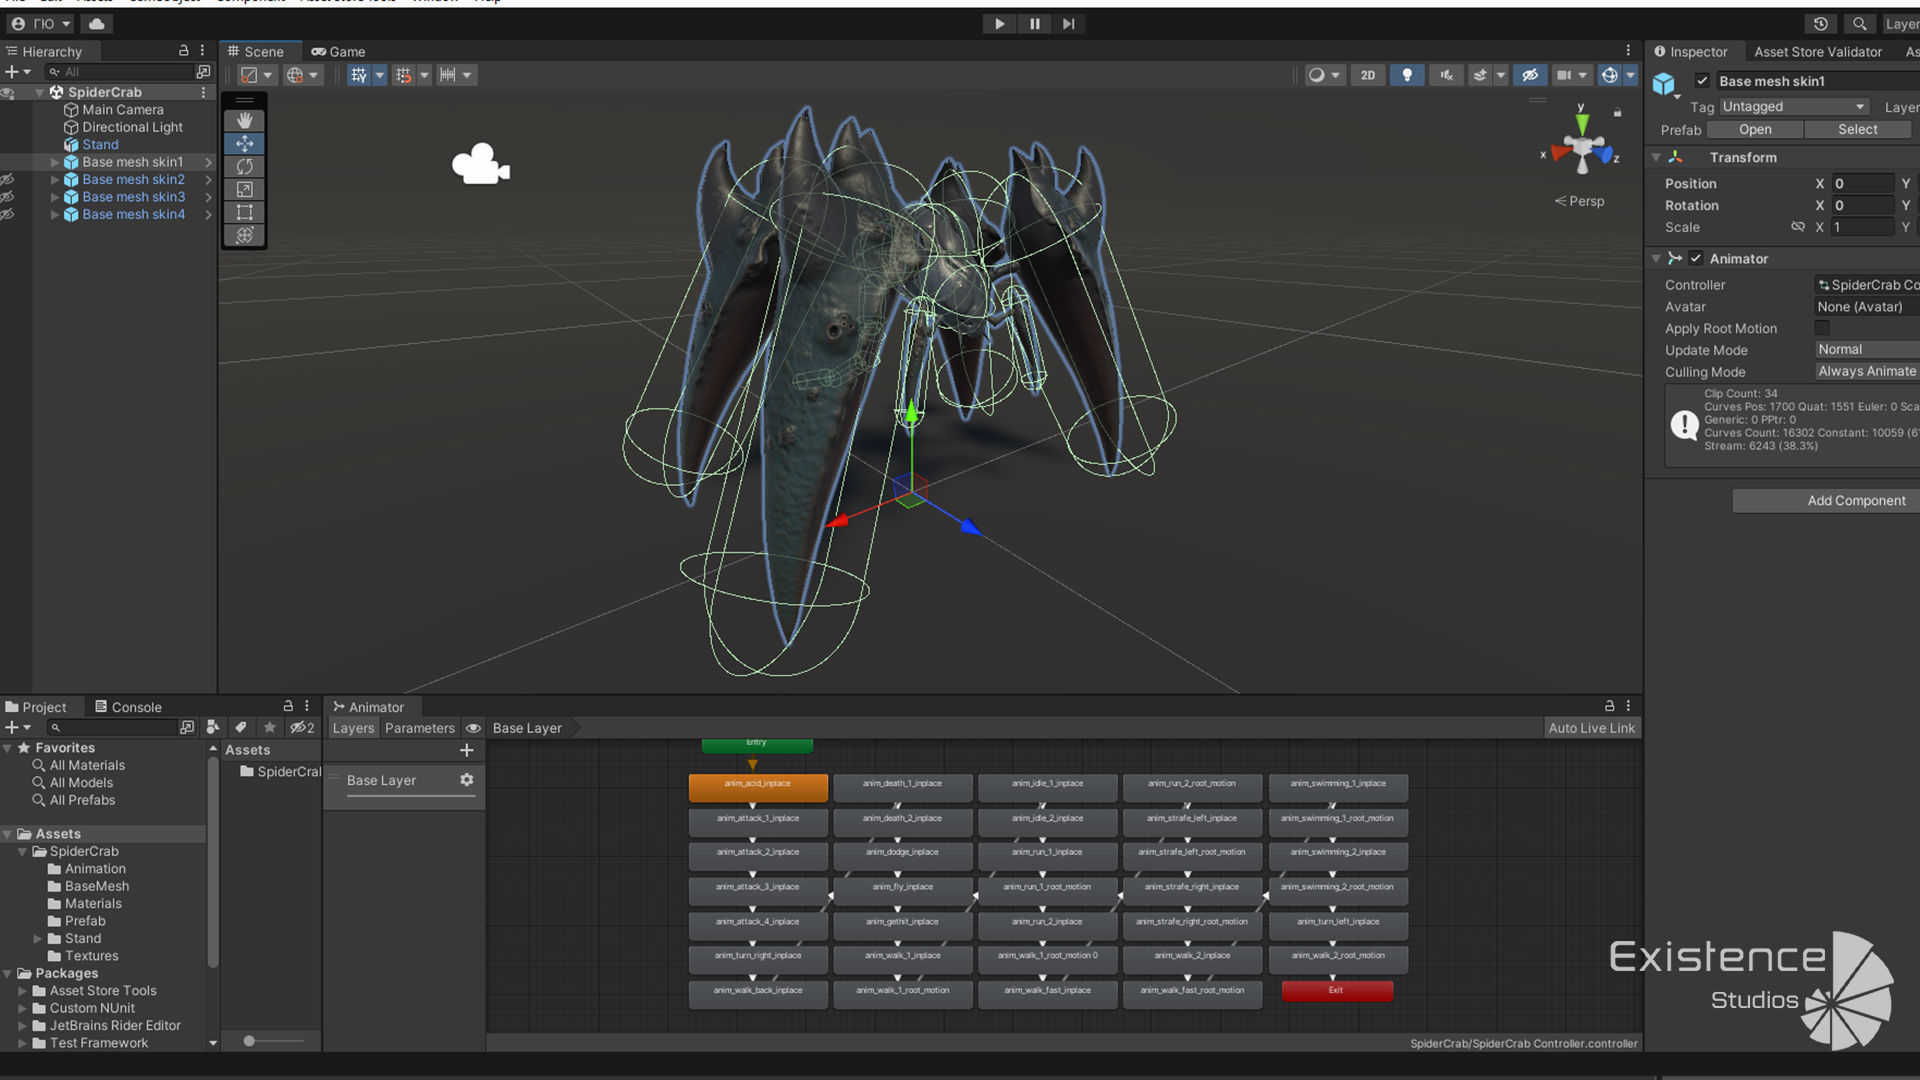1920x1080 pixels.
Task: Switch to the Game tab
Action: (339, 52)
